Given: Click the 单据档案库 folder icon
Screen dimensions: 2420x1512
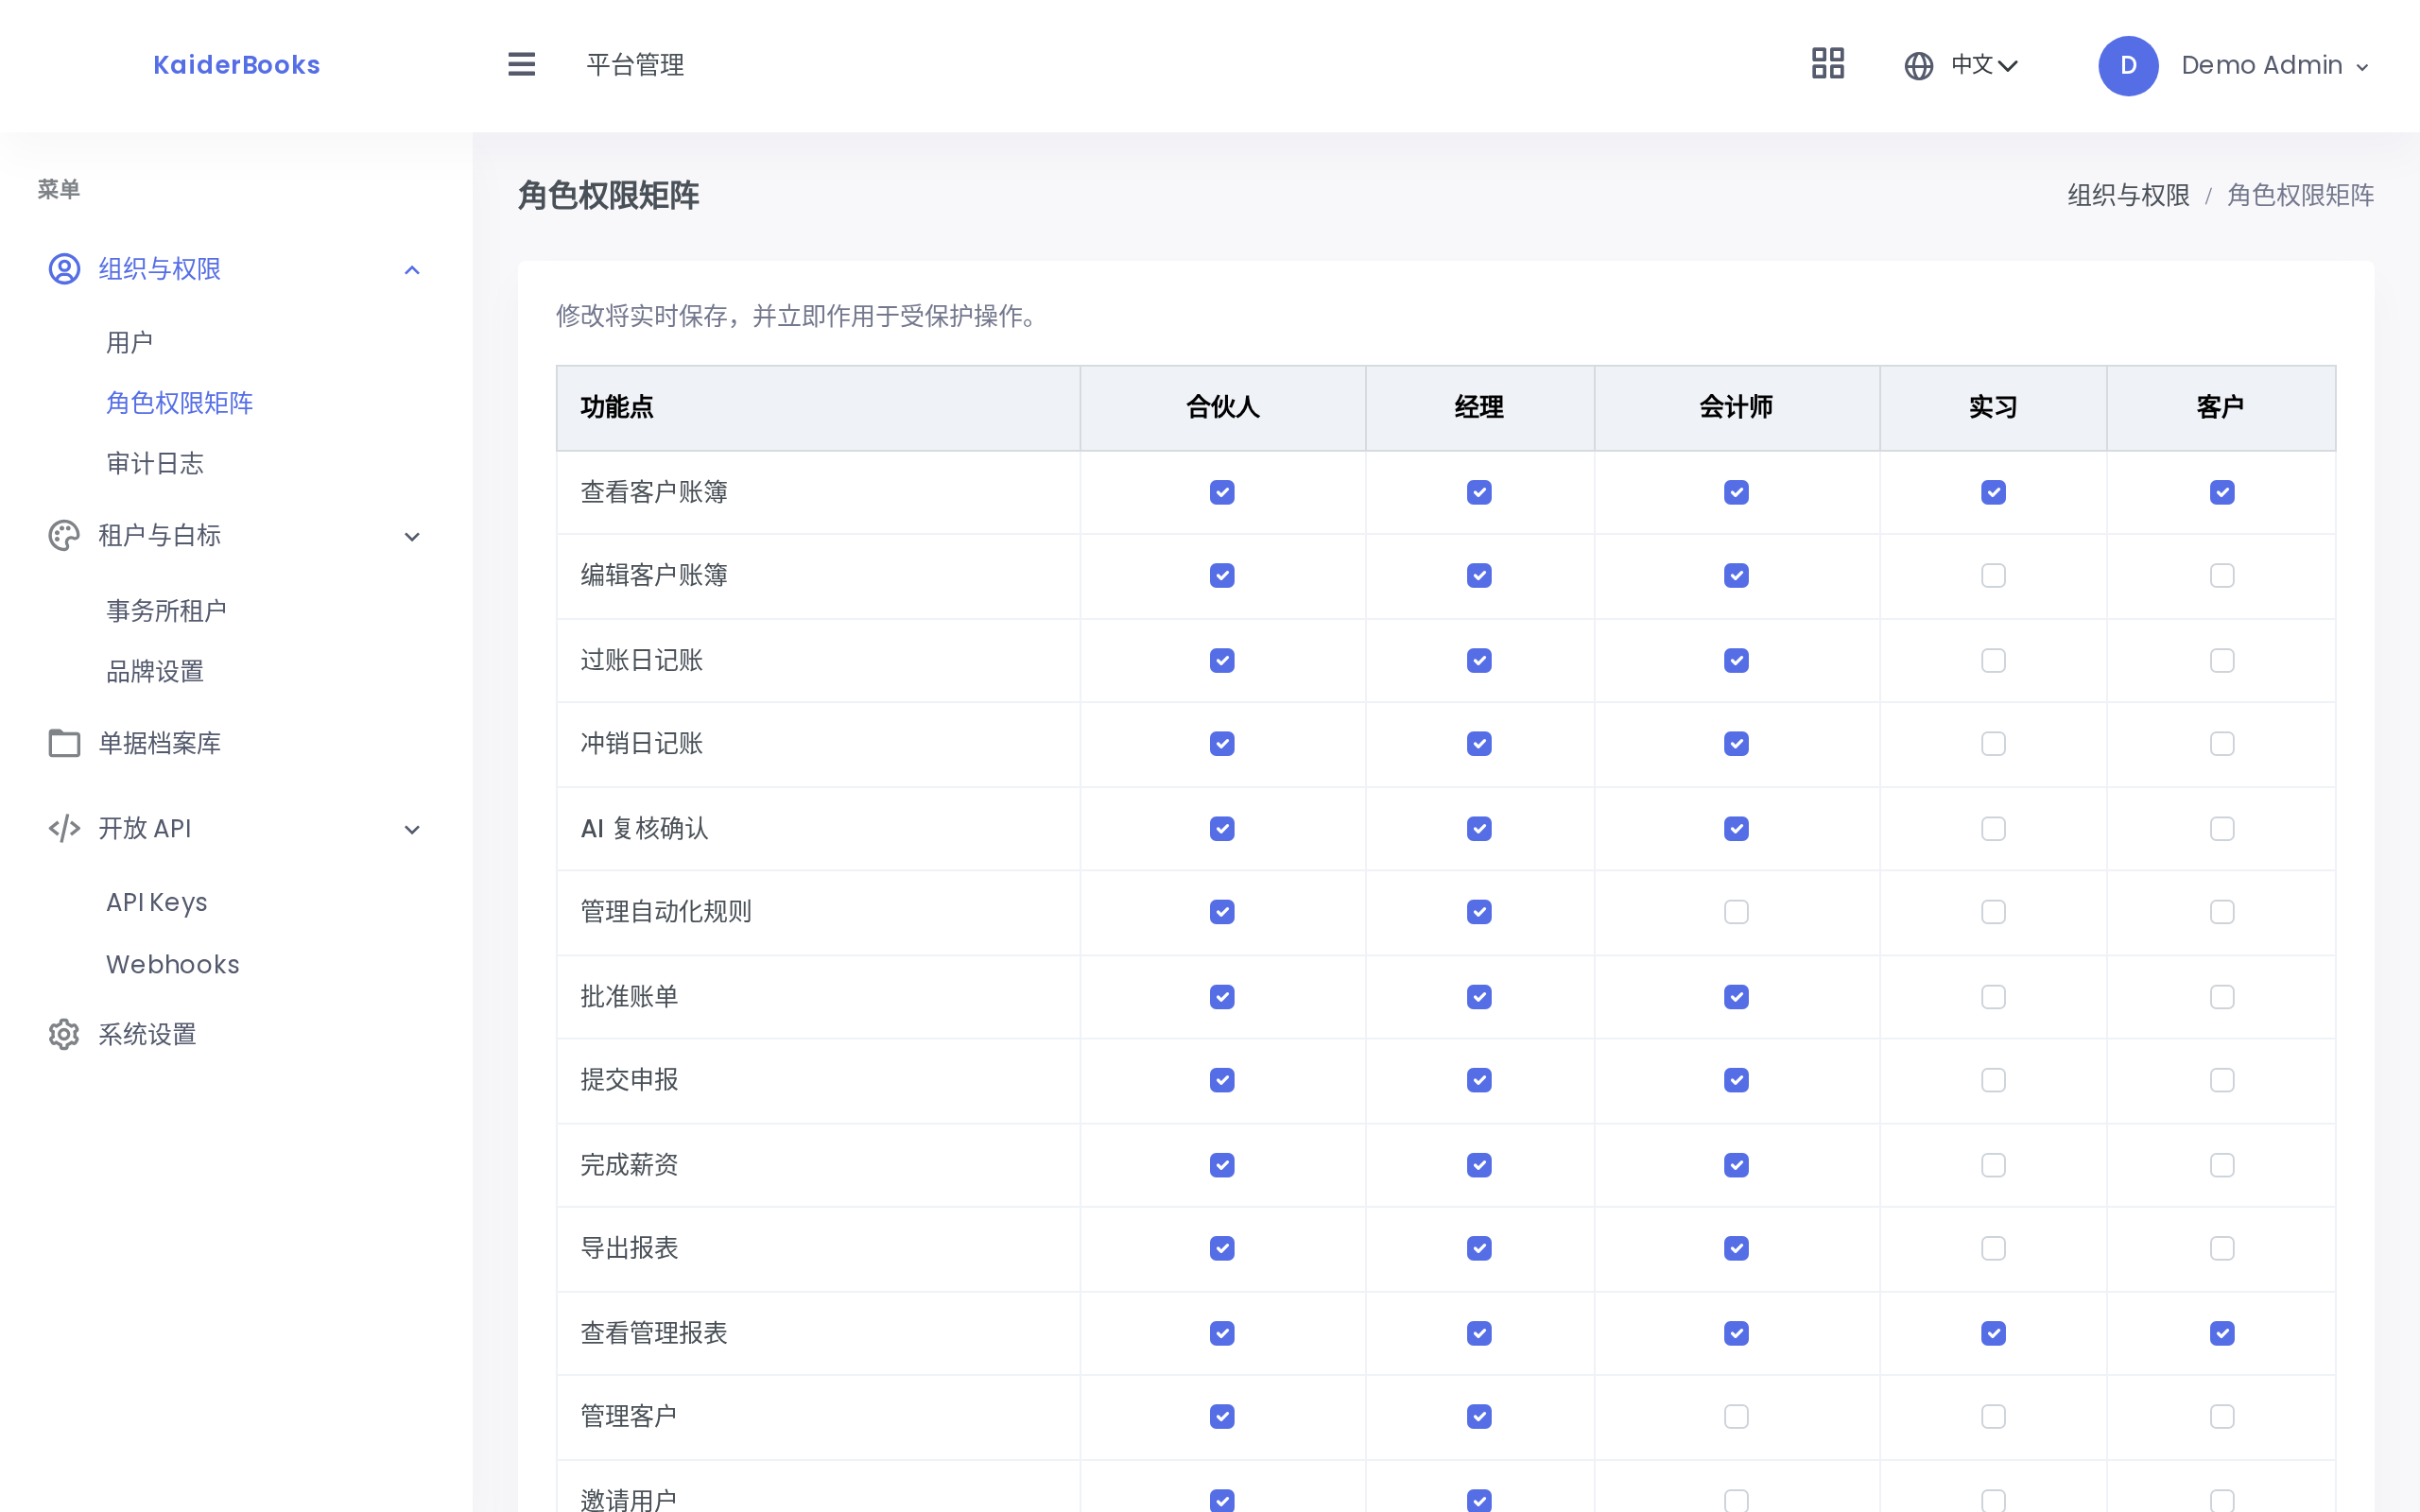Looking at the screenshot, I should 64,743.
